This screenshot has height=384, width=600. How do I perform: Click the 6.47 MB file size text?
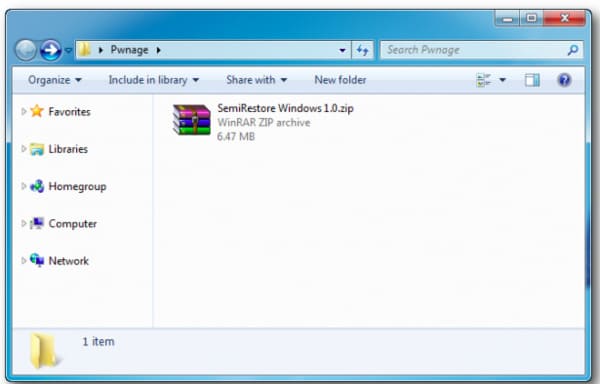pos(236,136)
